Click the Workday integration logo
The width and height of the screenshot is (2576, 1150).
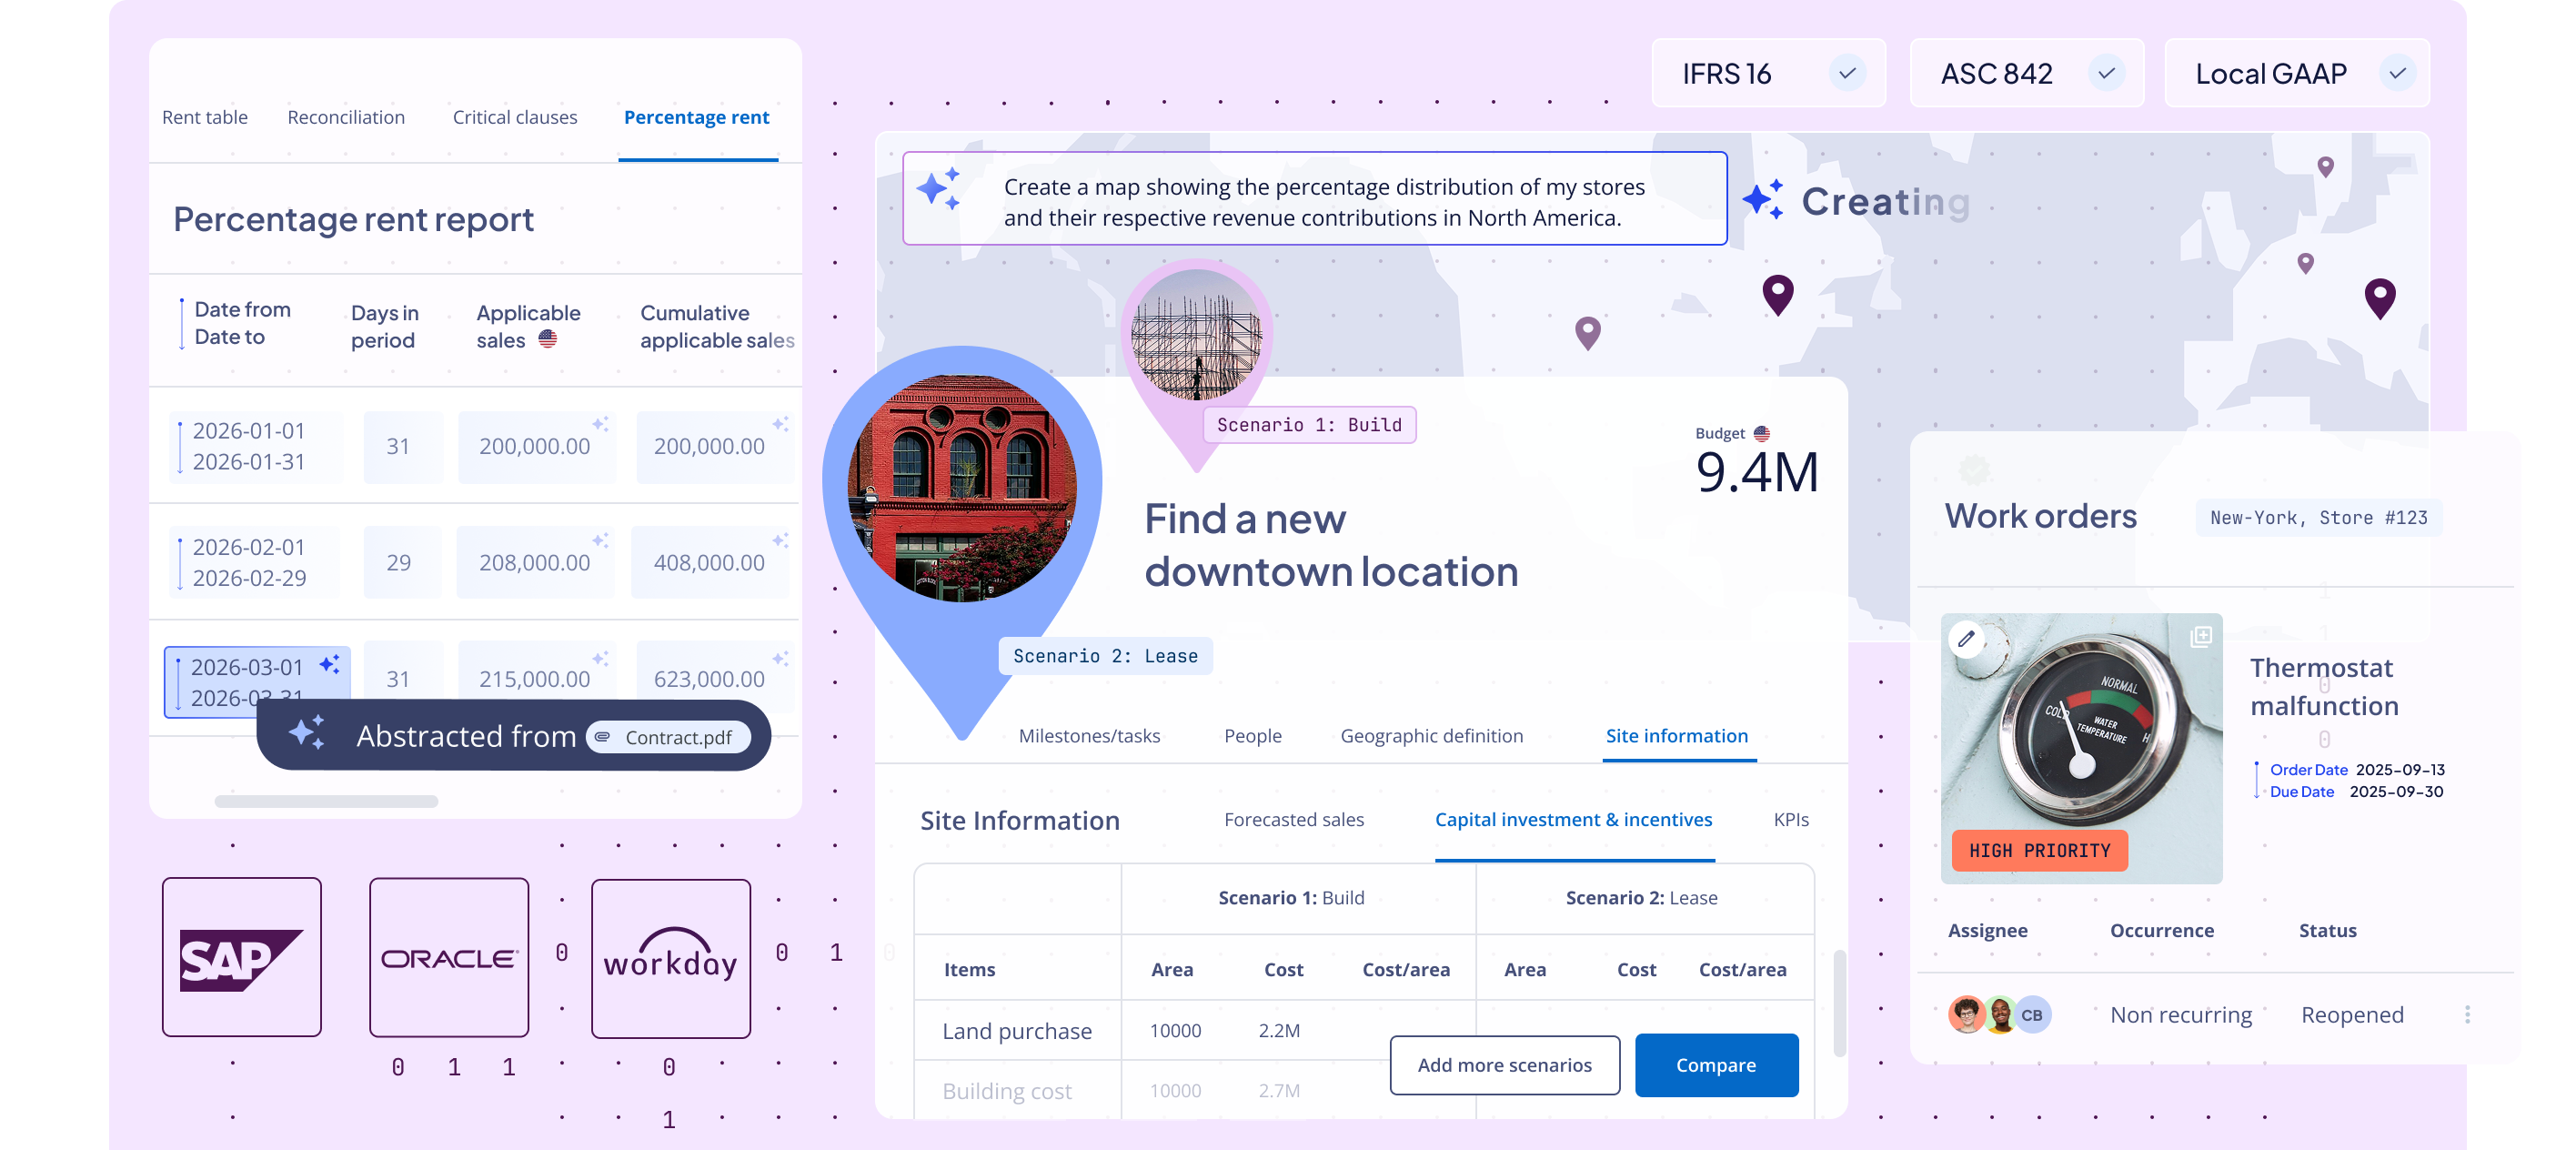[670, 959]
